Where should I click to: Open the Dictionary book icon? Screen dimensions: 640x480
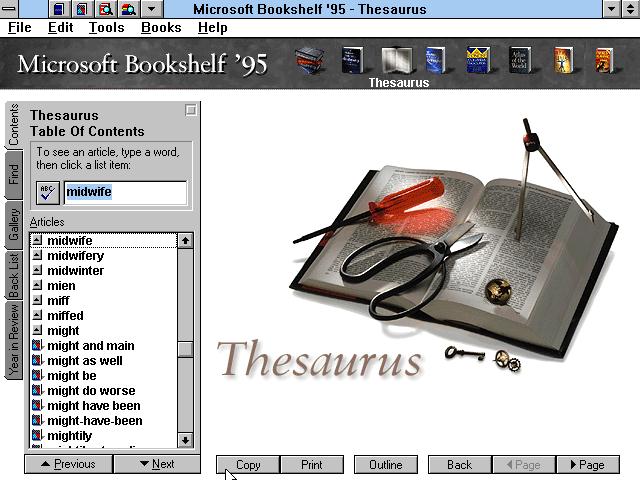(352, 60)
